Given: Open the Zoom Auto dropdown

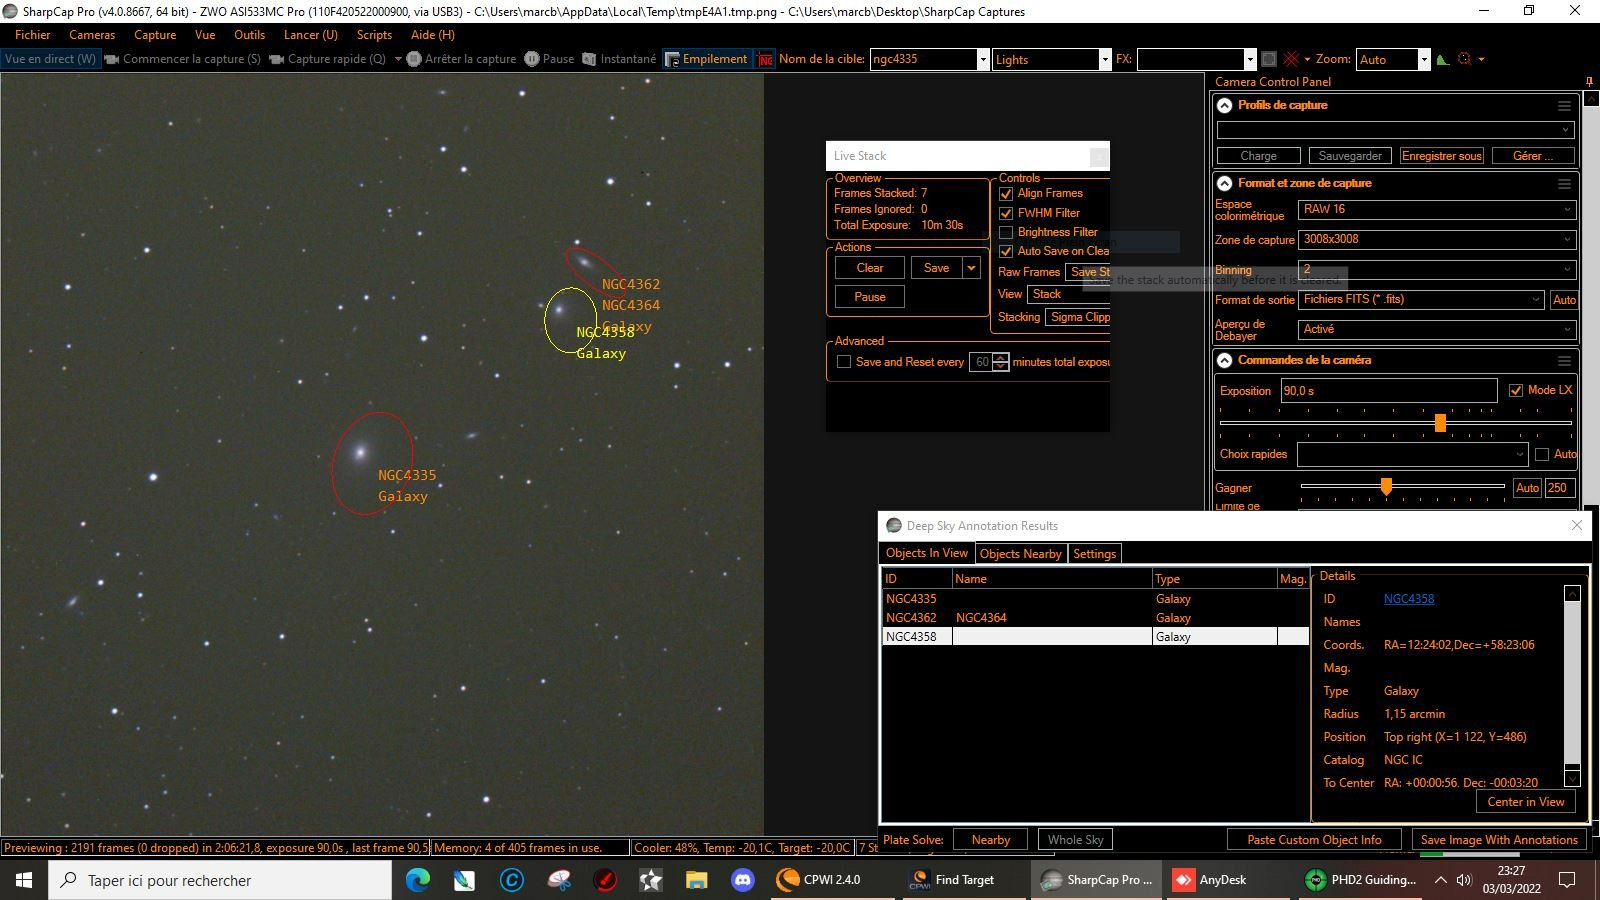Looking at the screenshot, I should (x=1424, y=59).
